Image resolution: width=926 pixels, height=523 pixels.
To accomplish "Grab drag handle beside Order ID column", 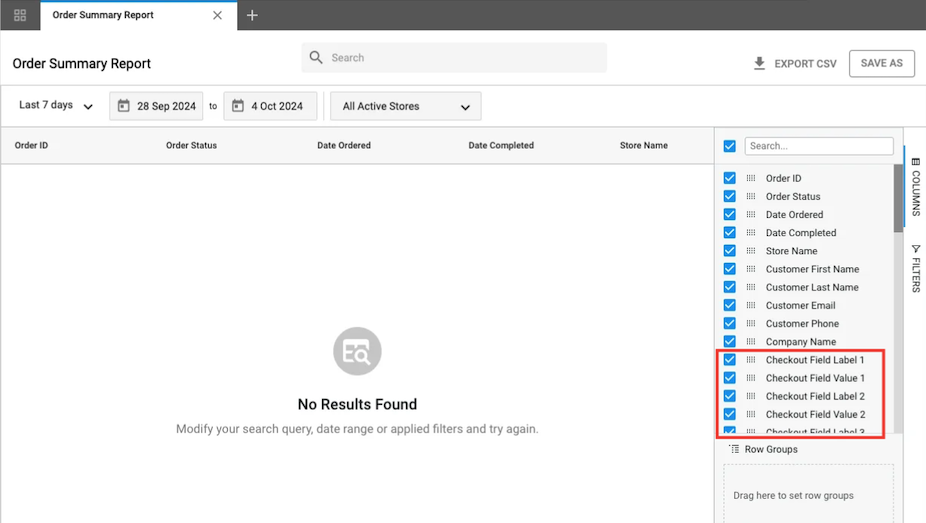I will tap(751, 179).
